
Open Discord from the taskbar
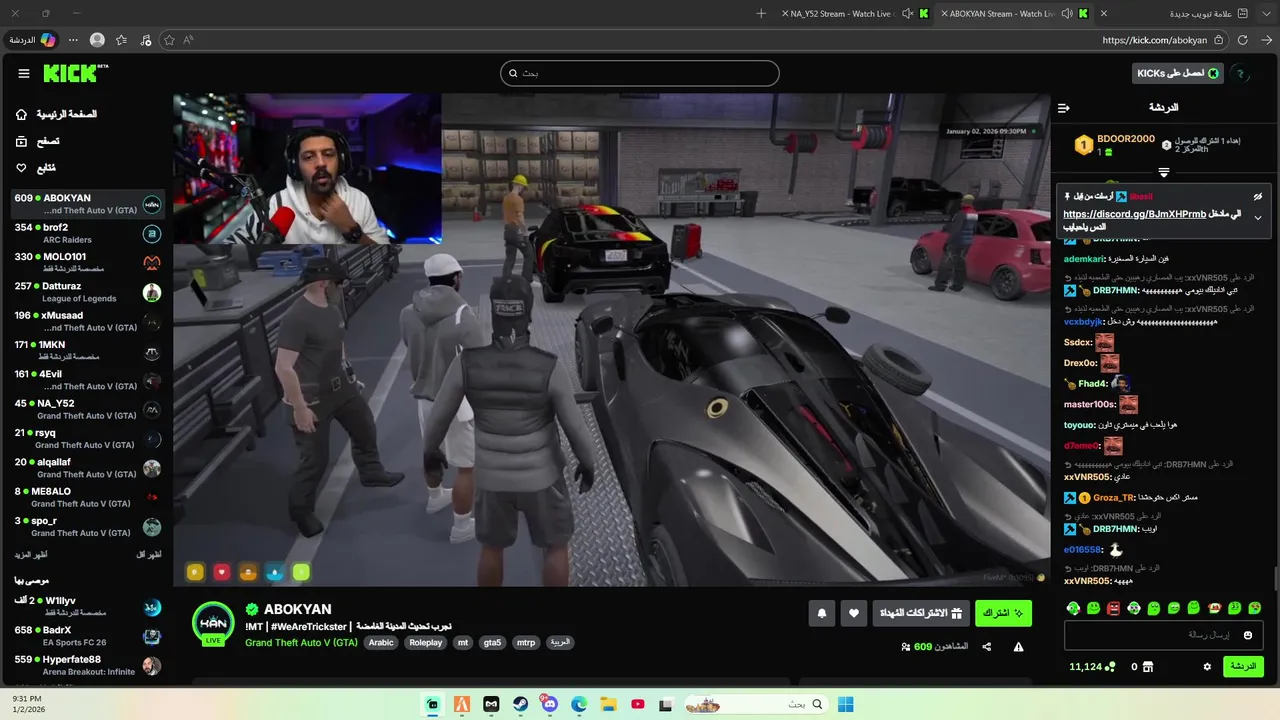click(x=549, y=704)
